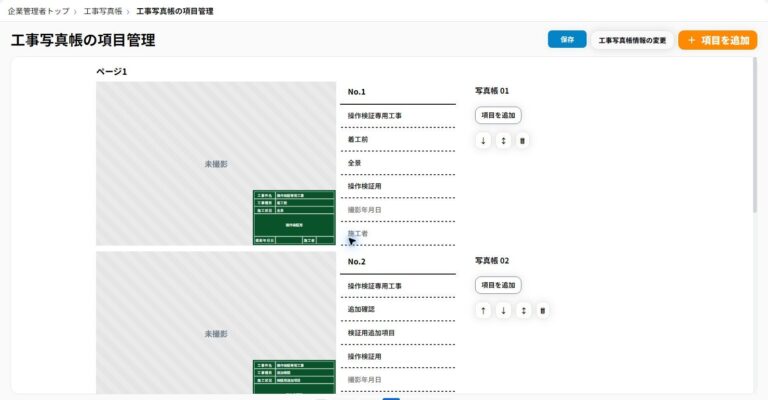Click the orange ＋項目を追加 button
The height and width of the screenshot is (400, 768).
[718, 40]
